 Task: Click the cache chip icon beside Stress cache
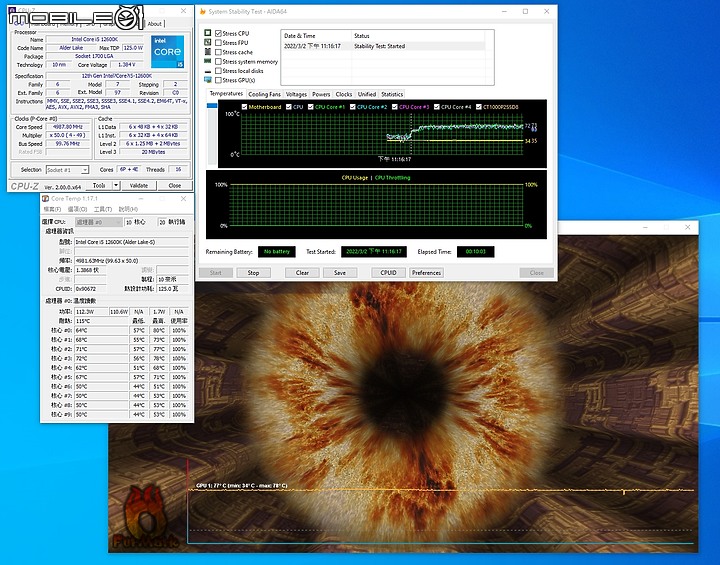(208, 52)
